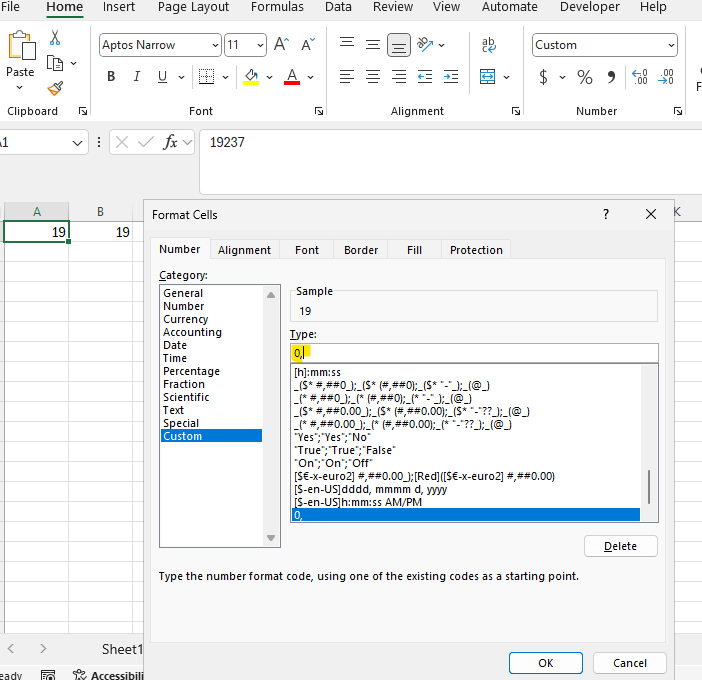Viewport: 702px width, 680px height.
Task: Open the Page Layout ribbon tab
Action: pos(193,7)
